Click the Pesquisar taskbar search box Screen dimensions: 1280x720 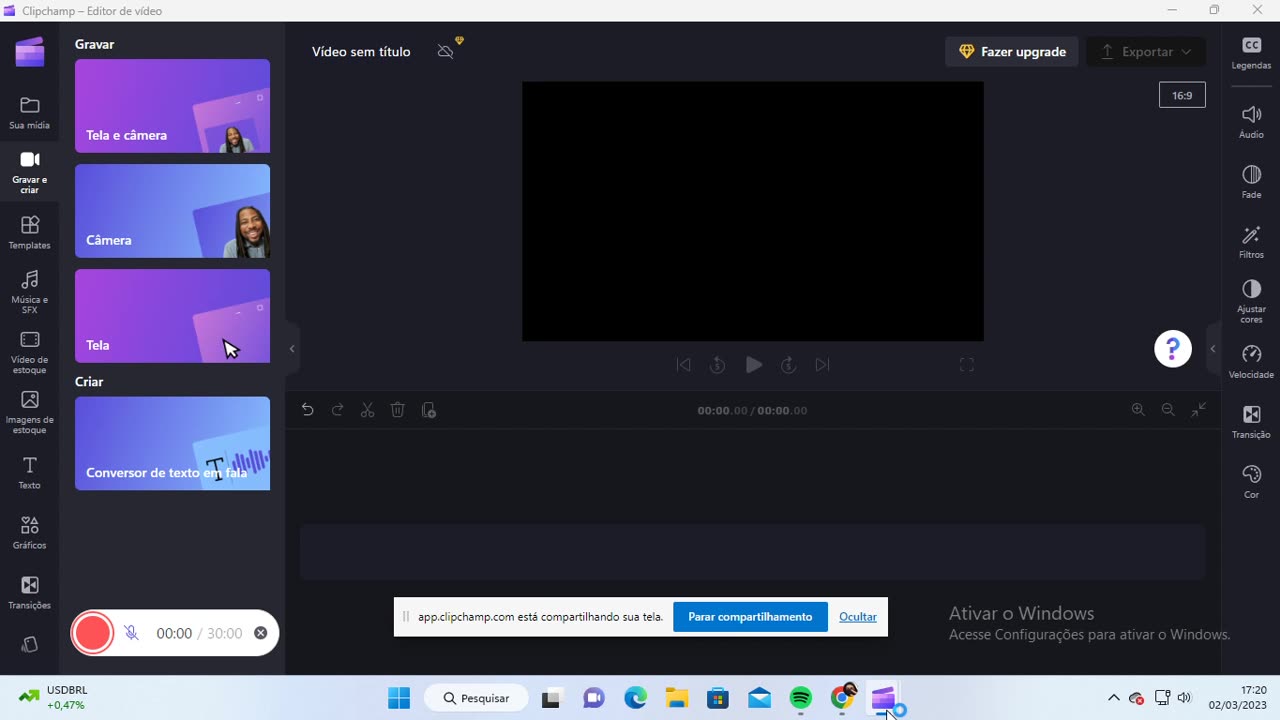[x=475, y=698]
